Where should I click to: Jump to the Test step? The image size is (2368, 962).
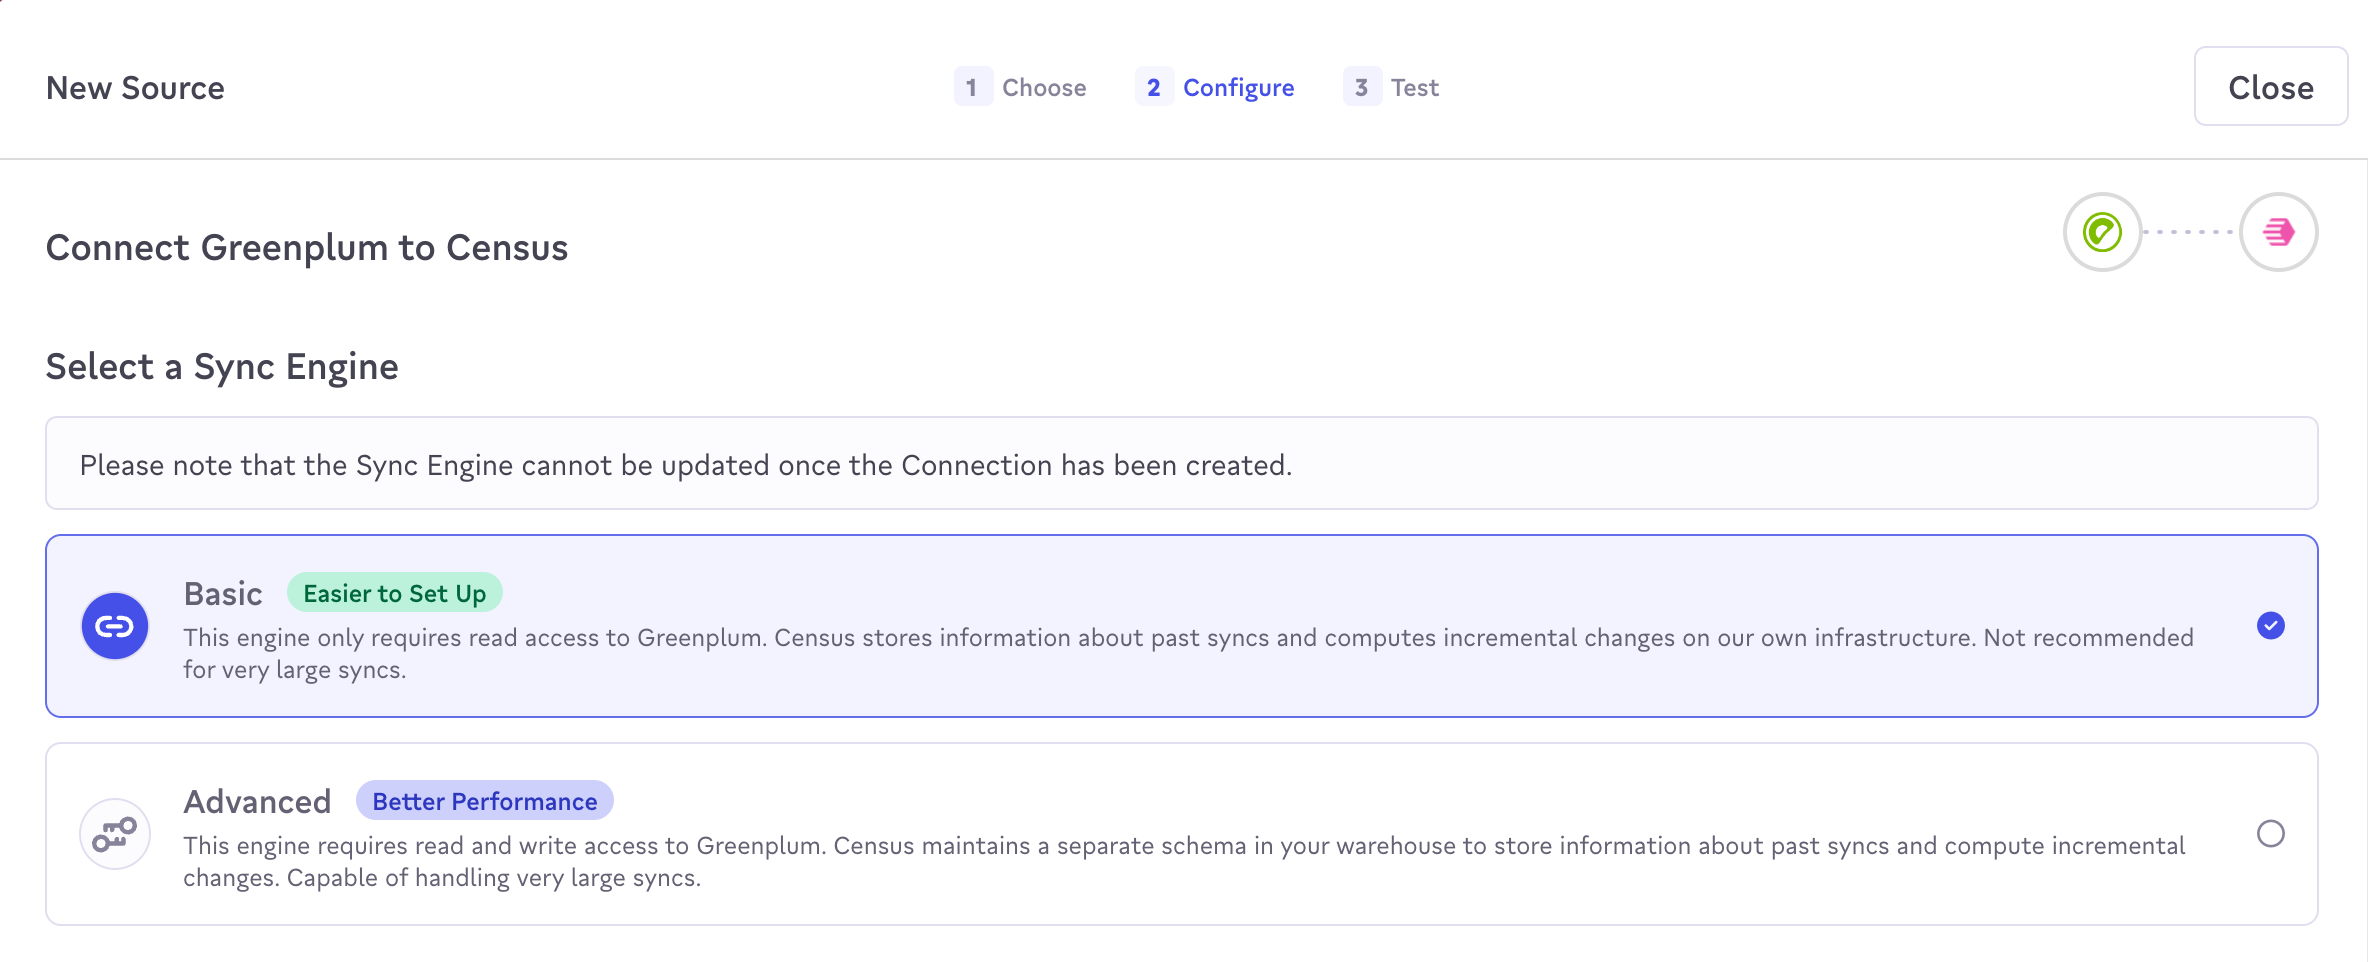1414,88
